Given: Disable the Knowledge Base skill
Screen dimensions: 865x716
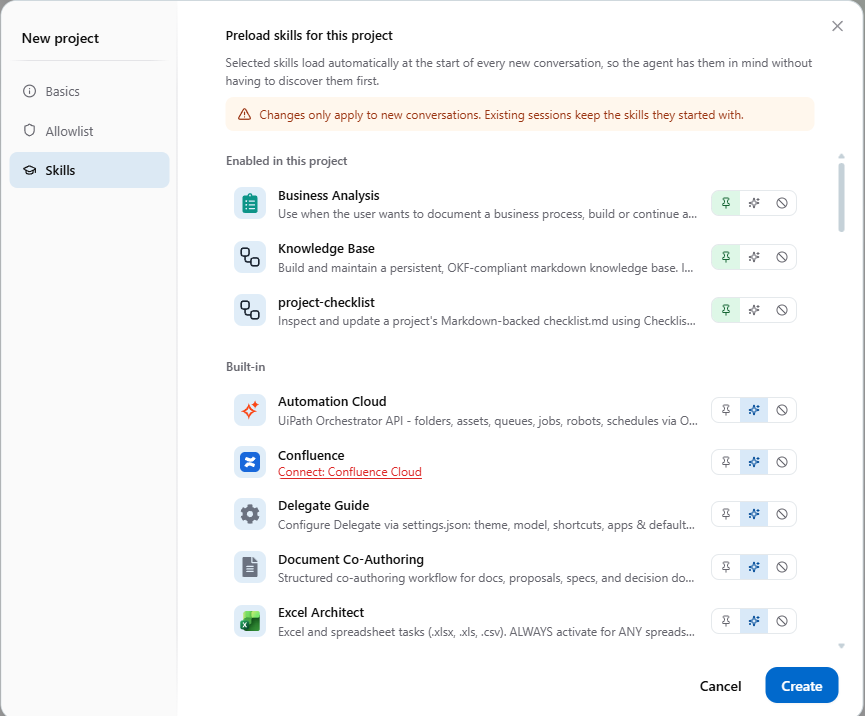Looking at the screenshot, I should (x=782, y=257).
